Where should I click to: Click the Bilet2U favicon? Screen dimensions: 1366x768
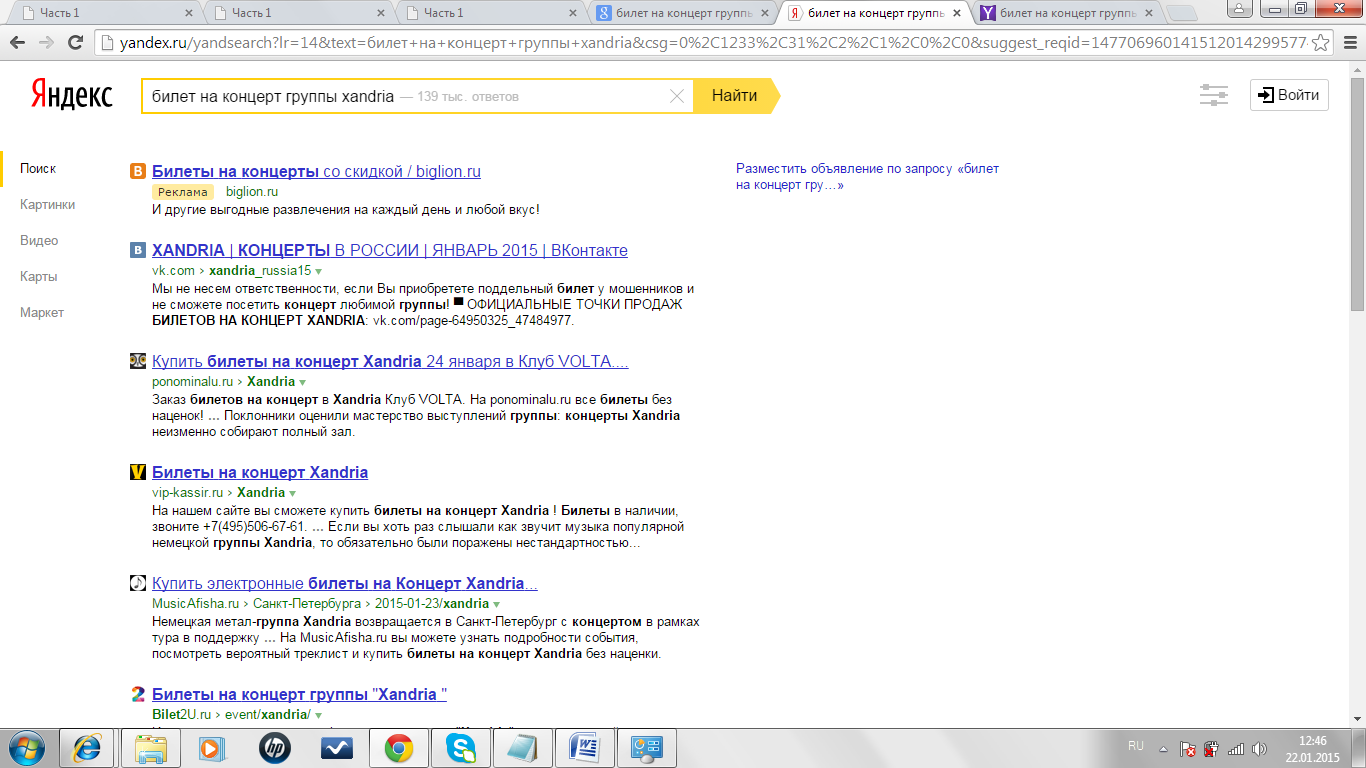[138, 694]
